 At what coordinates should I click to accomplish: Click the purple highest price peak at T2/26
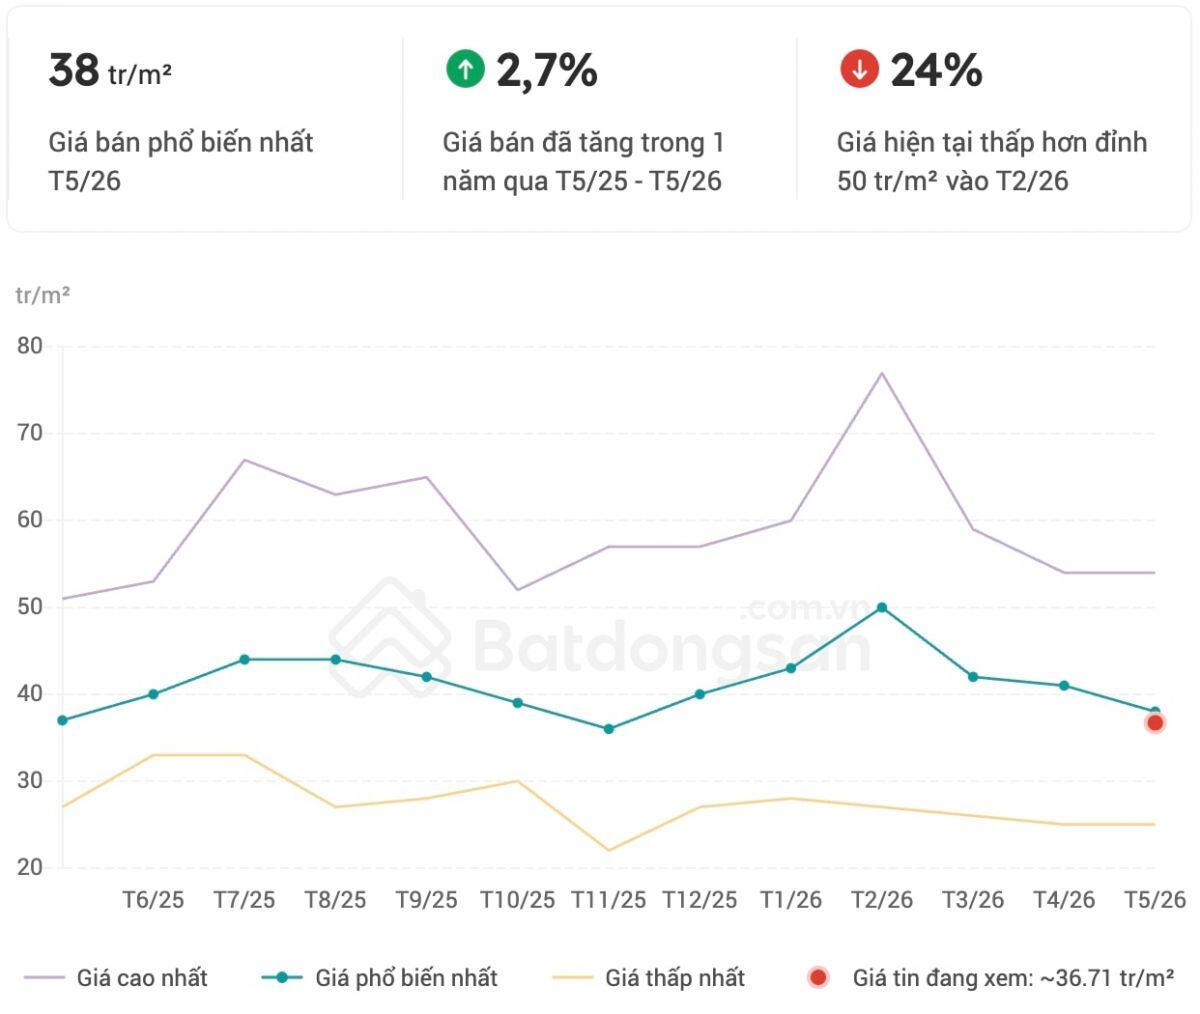pyautogui.click(x=882, y=373)
